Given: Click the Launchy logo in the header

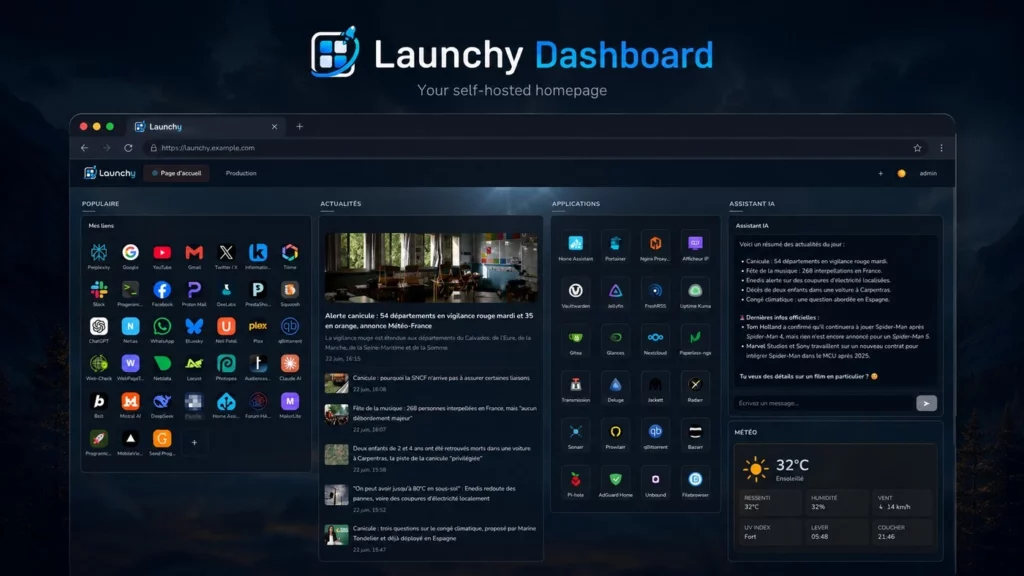Looking at the screenshot, I should 109,173.
